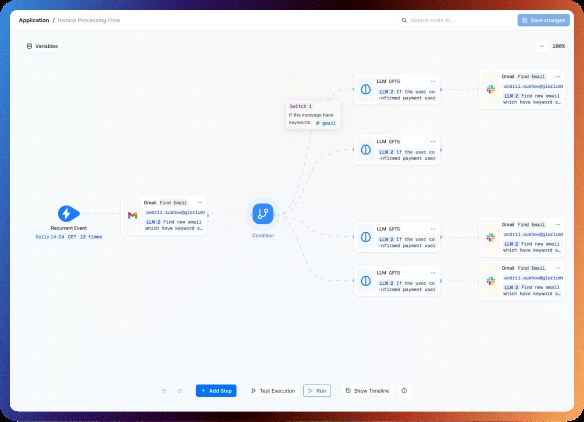
Task: Click the undo arrow in the bottom toolbar
Action: [x=164, y=391]
